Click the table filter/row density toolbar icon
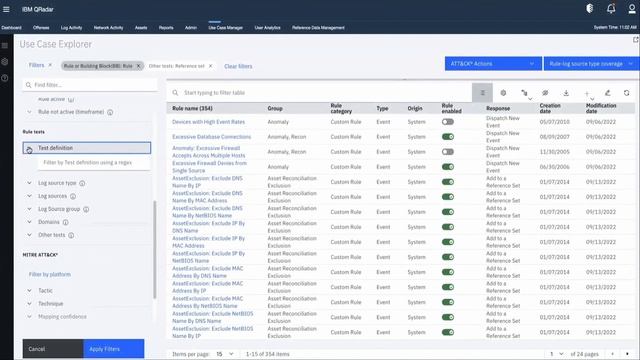 482,93
